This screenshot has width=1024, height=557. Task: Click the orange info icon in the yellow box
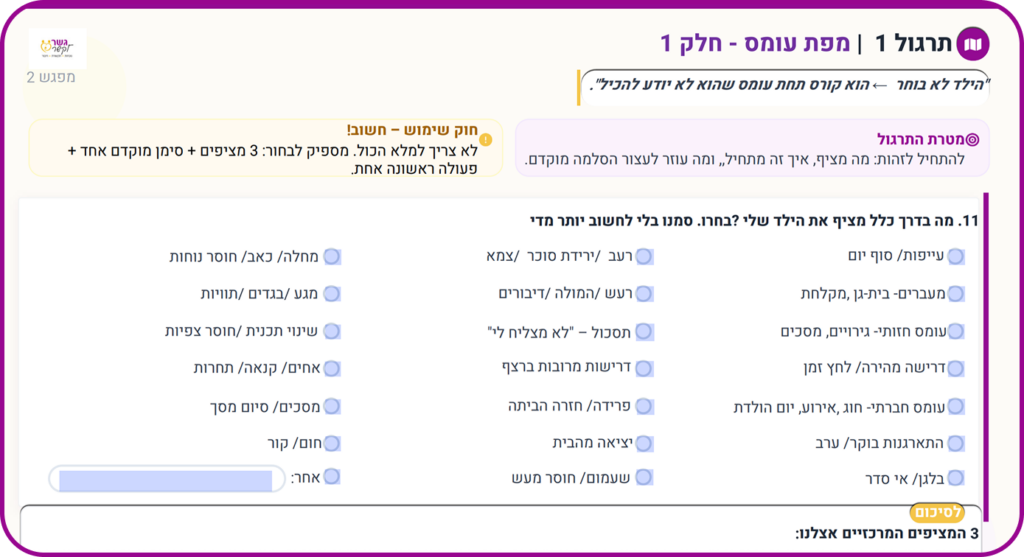[486, 140]
